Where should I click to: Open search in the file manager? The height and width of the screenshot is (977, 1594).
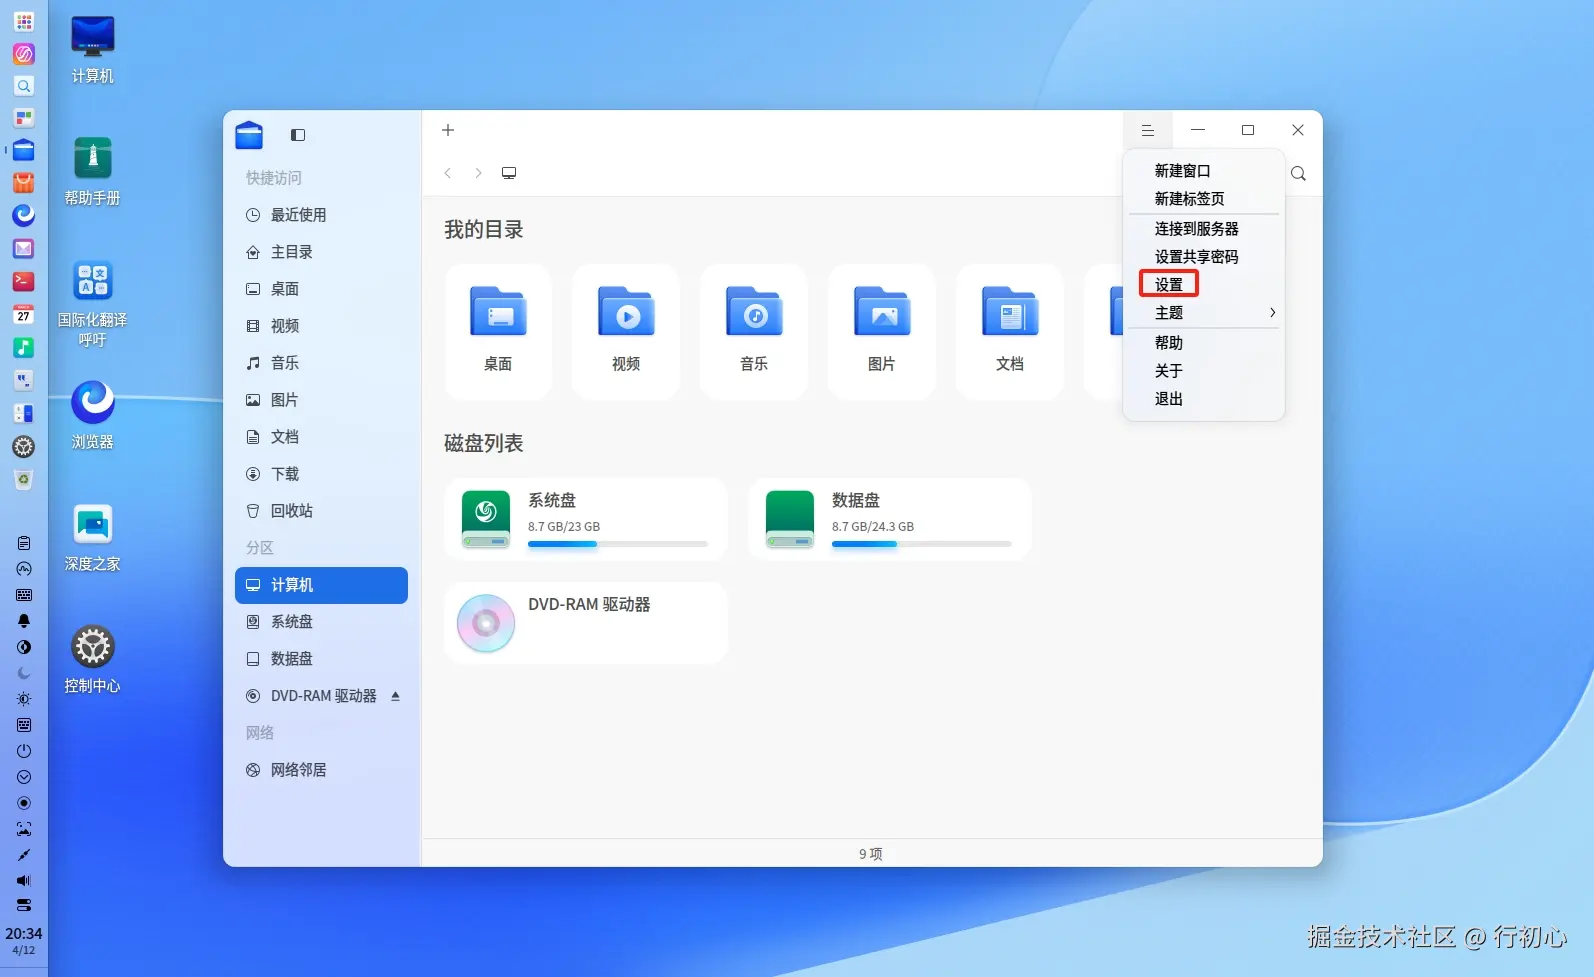1298,173
